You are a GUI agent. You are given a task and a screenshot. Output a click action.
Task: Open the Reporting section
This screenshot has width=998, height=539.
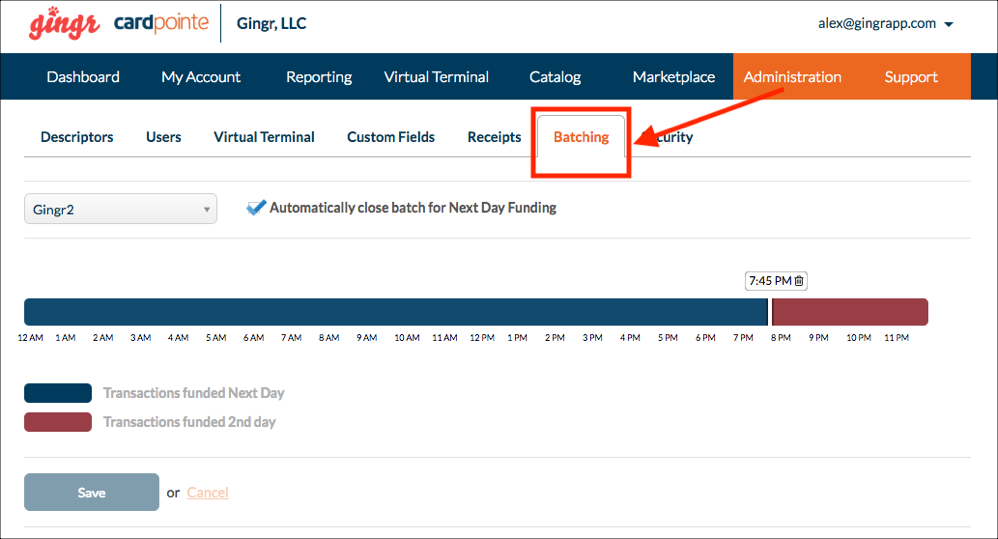[x=319, y=77]
